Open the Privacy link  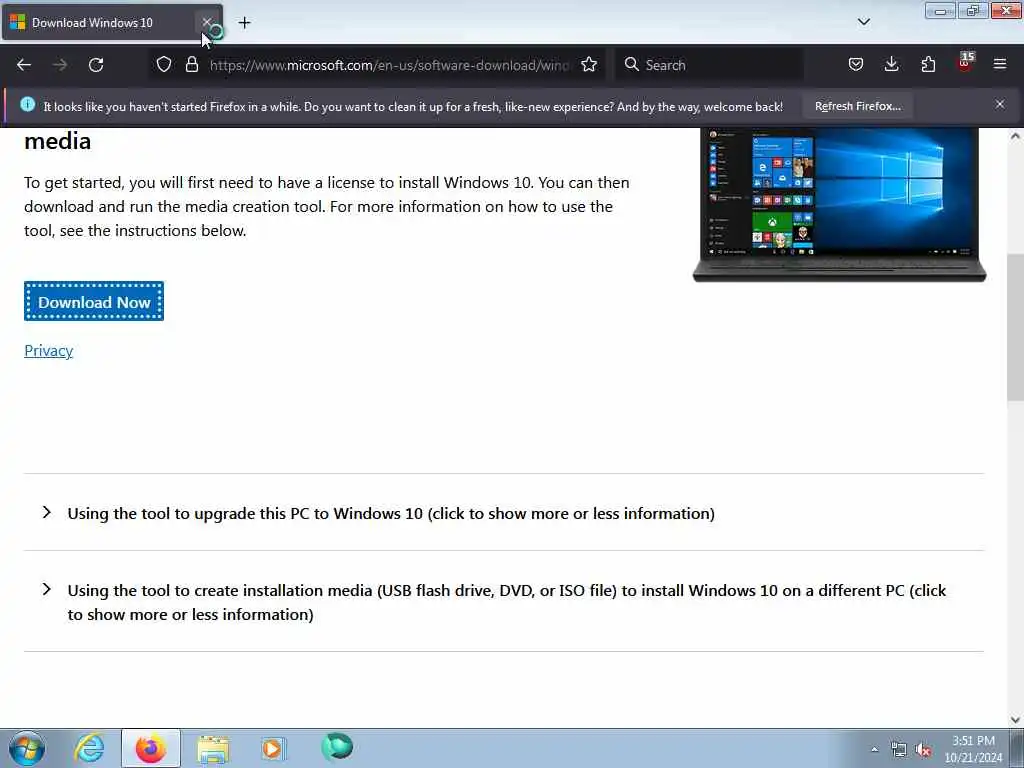coord(48,351)
